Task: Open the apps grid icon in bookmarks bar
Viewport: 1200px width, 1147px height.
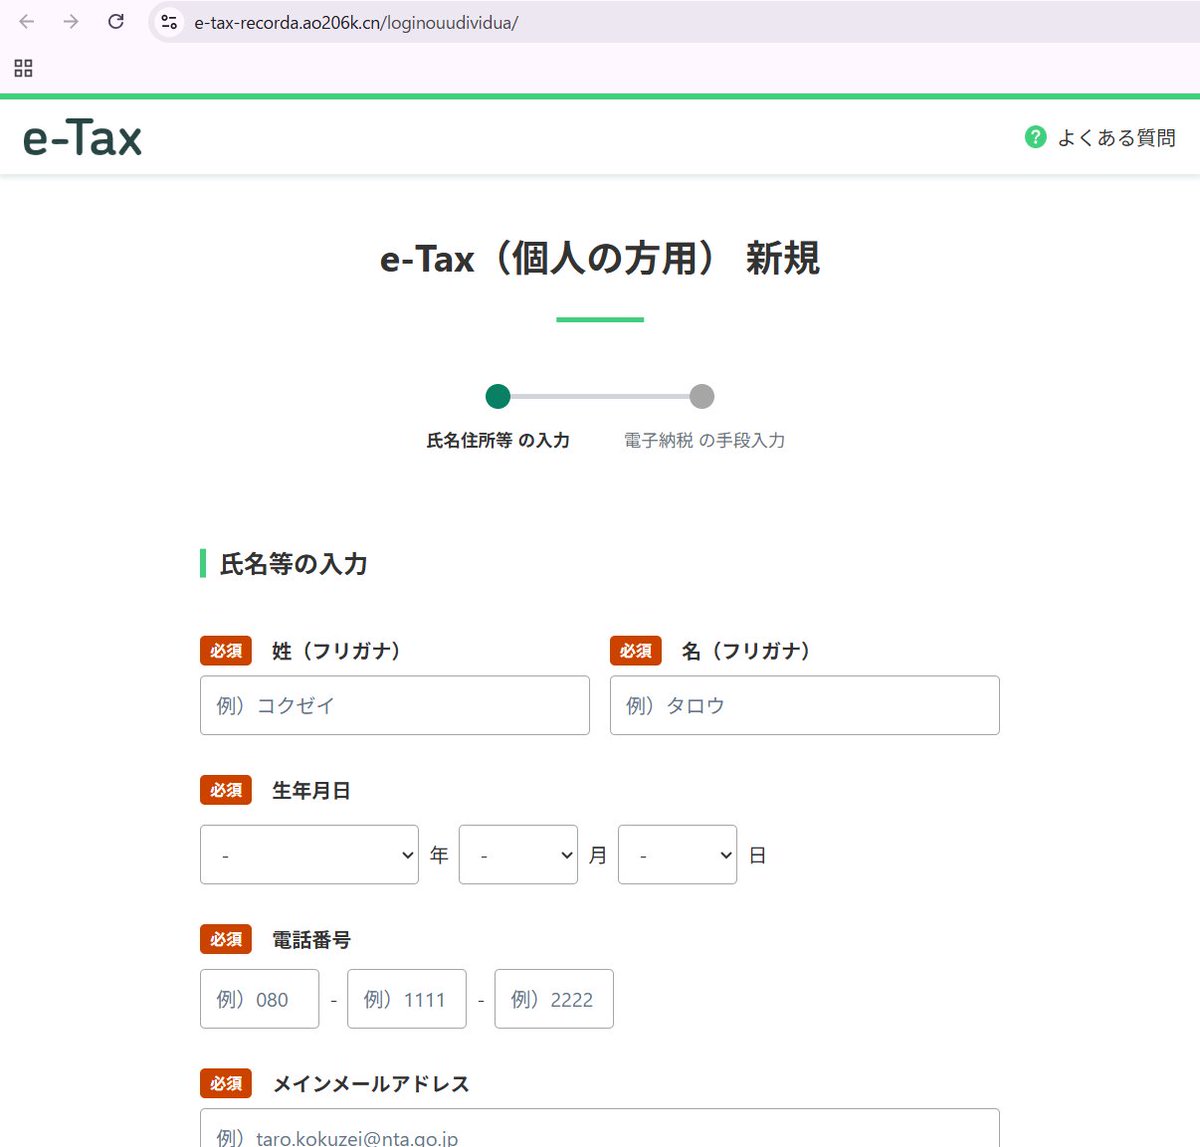Action: [24, 68]
